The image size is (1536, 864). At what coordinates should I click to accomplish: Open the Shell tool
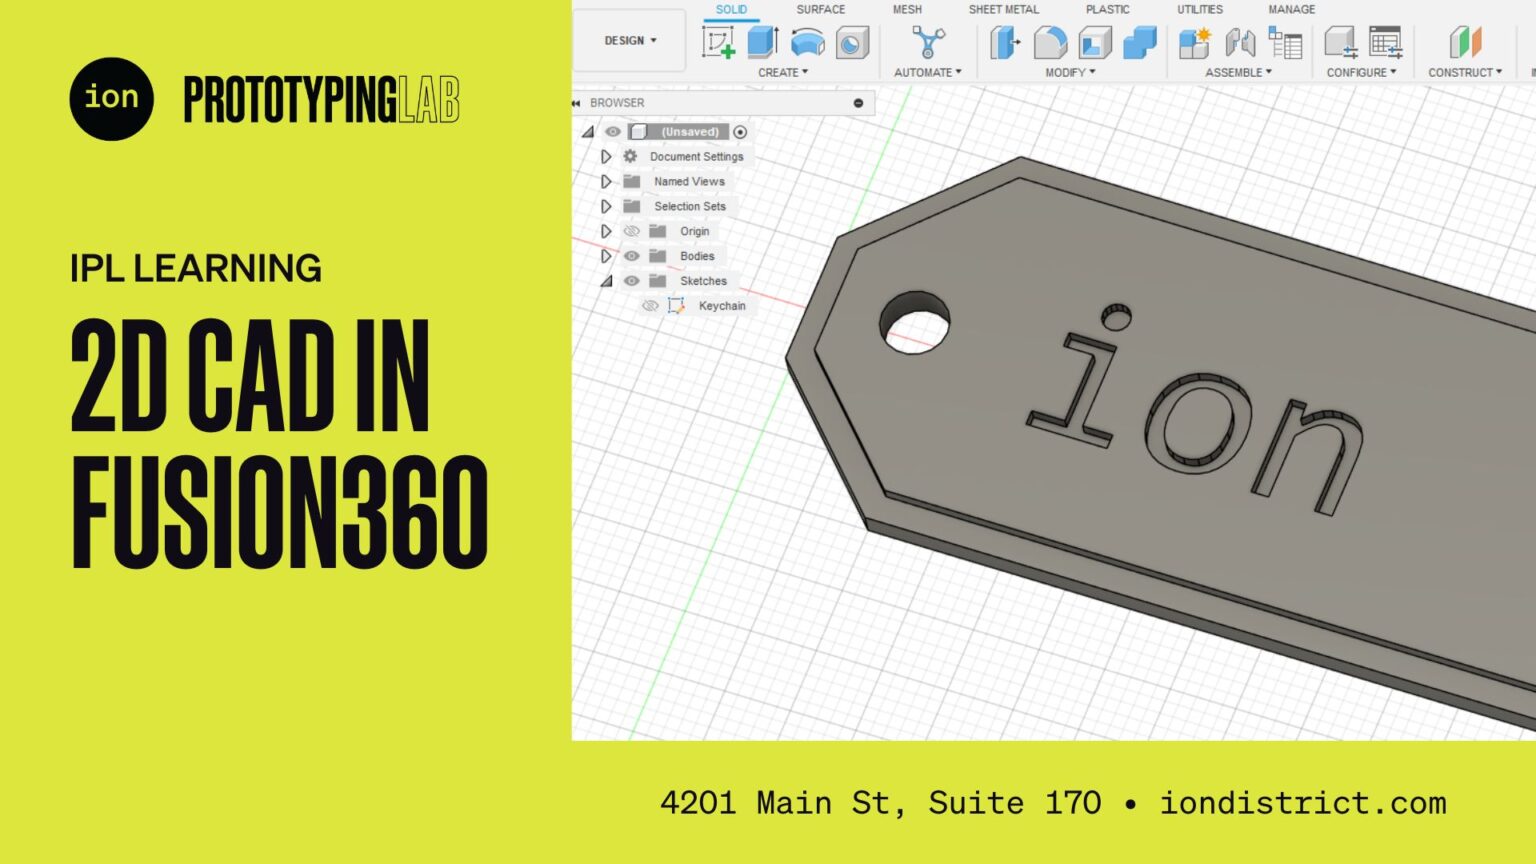1095,42
